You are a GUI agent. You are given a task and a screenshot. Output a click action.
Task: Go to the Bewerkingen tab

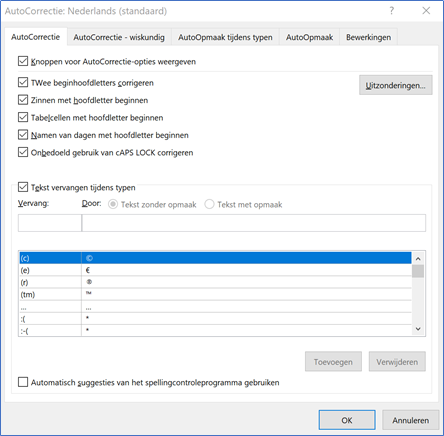pos(368,37)
